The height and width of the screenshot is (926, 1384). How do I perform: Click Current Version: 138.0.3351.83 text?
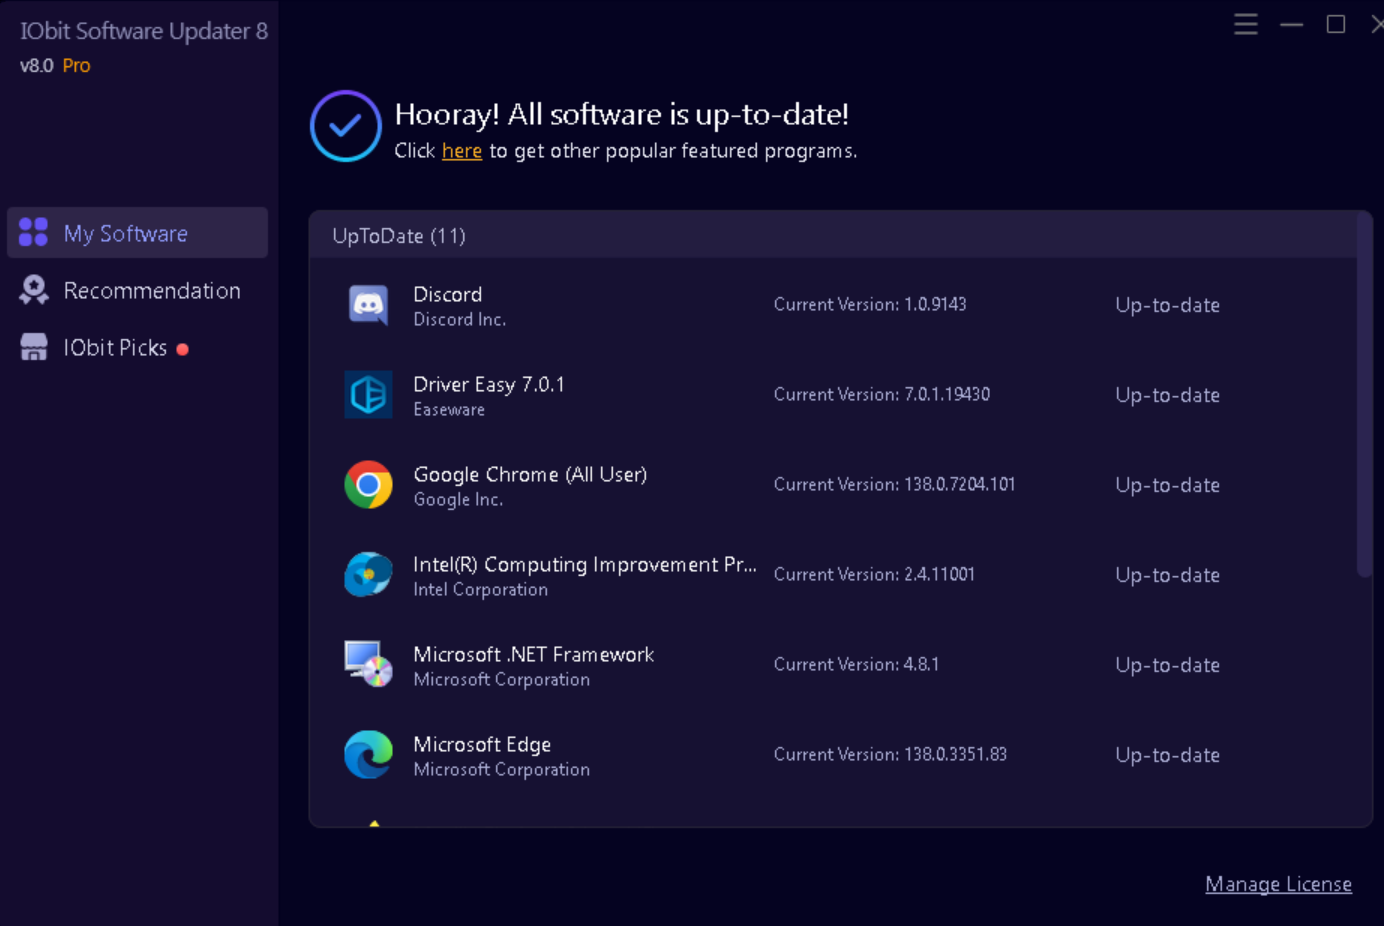click(890, 754)
